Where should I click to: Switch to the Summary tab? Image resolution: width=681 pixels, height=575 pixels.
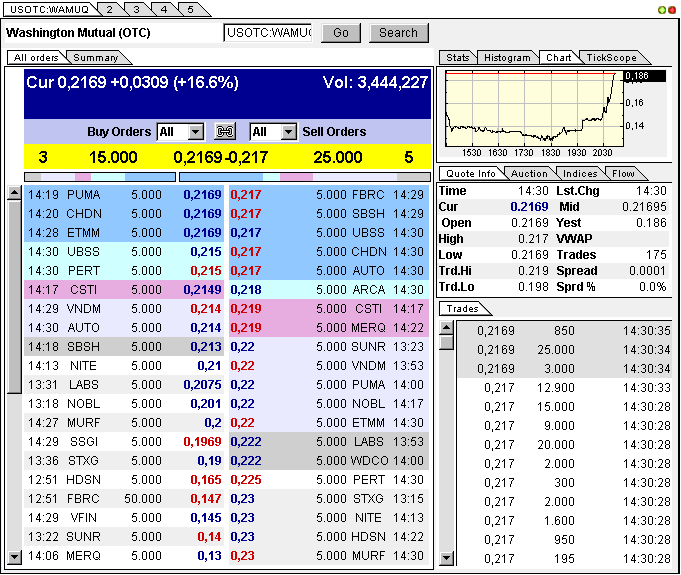(96, 58)
